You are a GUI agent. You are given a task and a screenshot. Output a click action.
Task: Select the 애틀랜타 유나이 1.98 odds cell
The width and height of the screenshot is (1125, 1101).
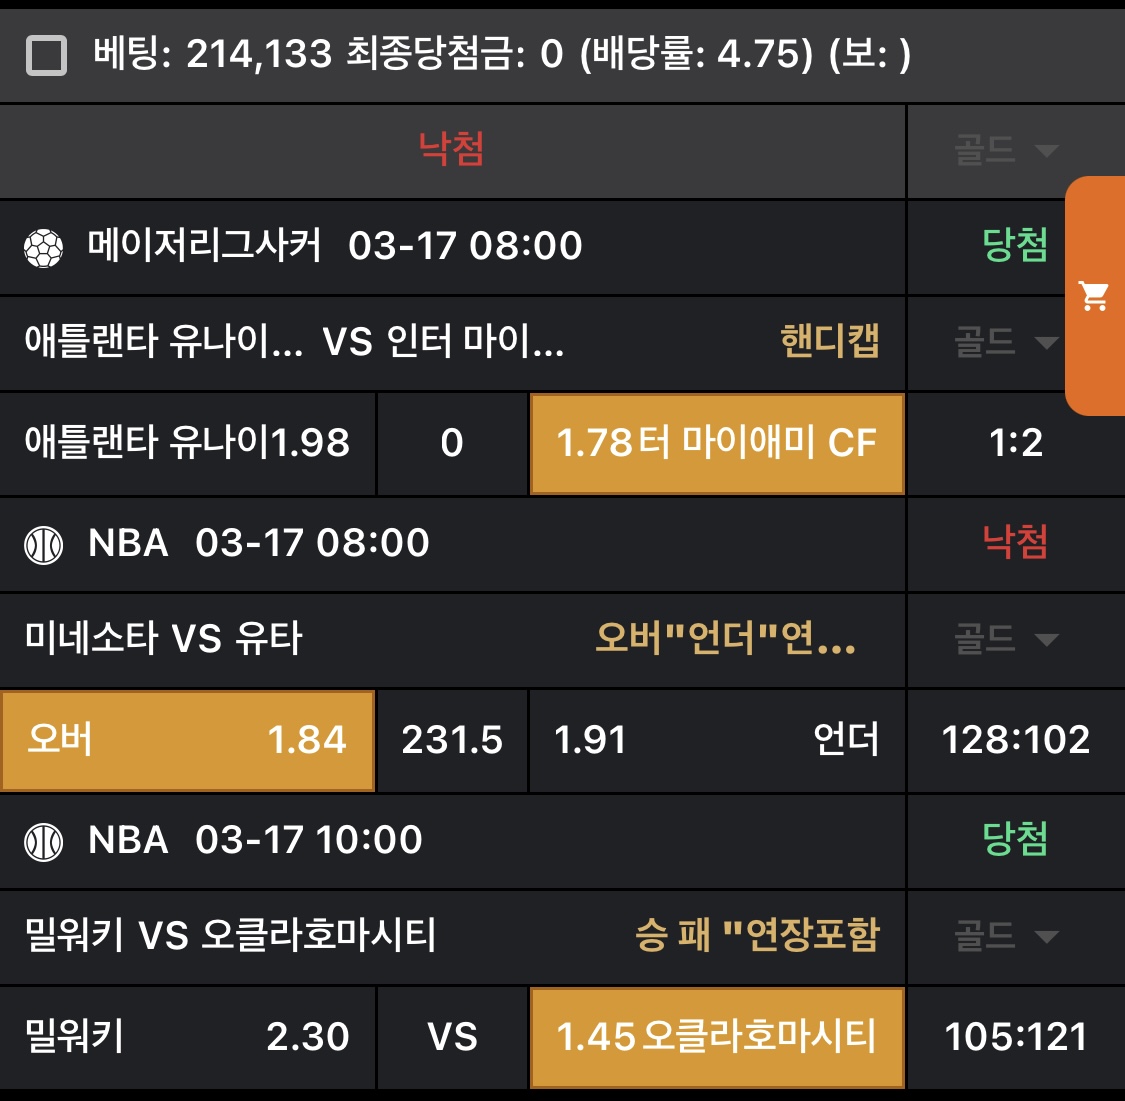(187, 443)
